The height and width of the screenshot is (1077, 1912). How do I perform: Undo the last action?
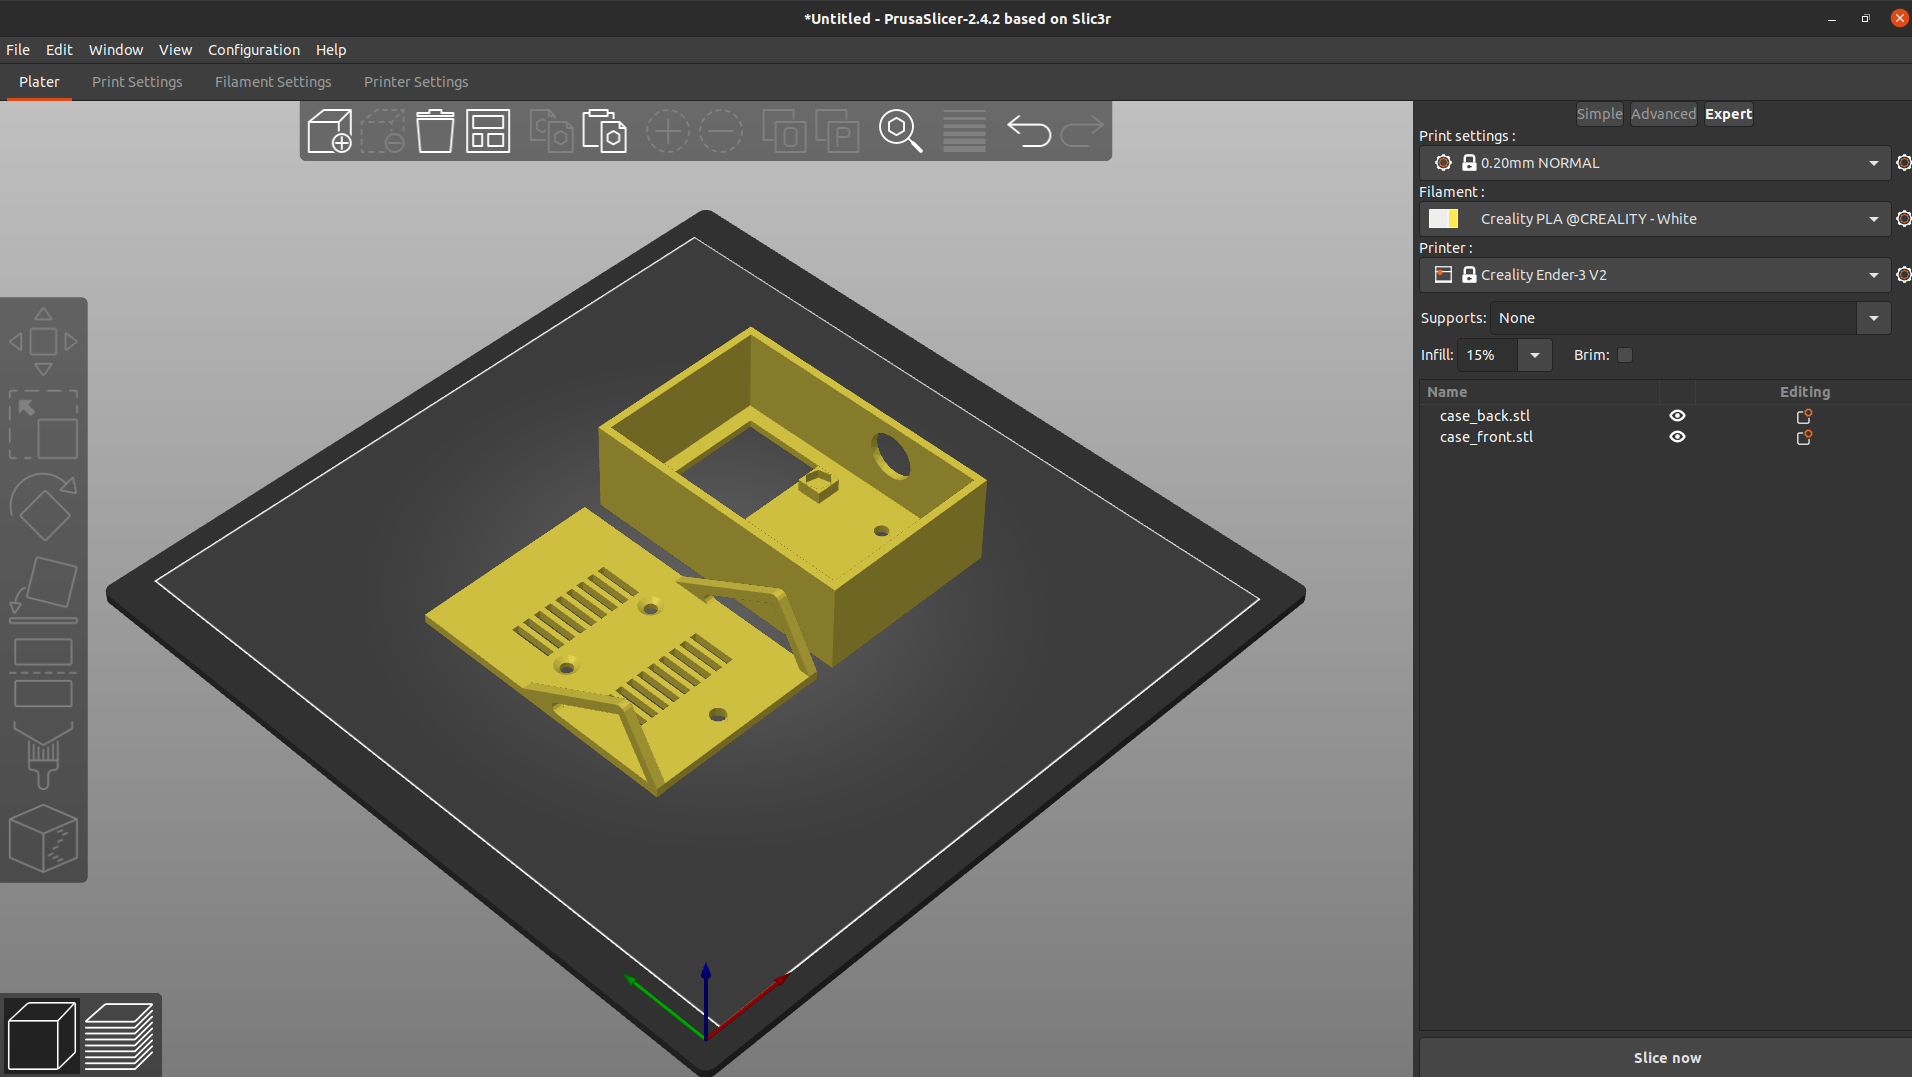tap(1029, 131)
